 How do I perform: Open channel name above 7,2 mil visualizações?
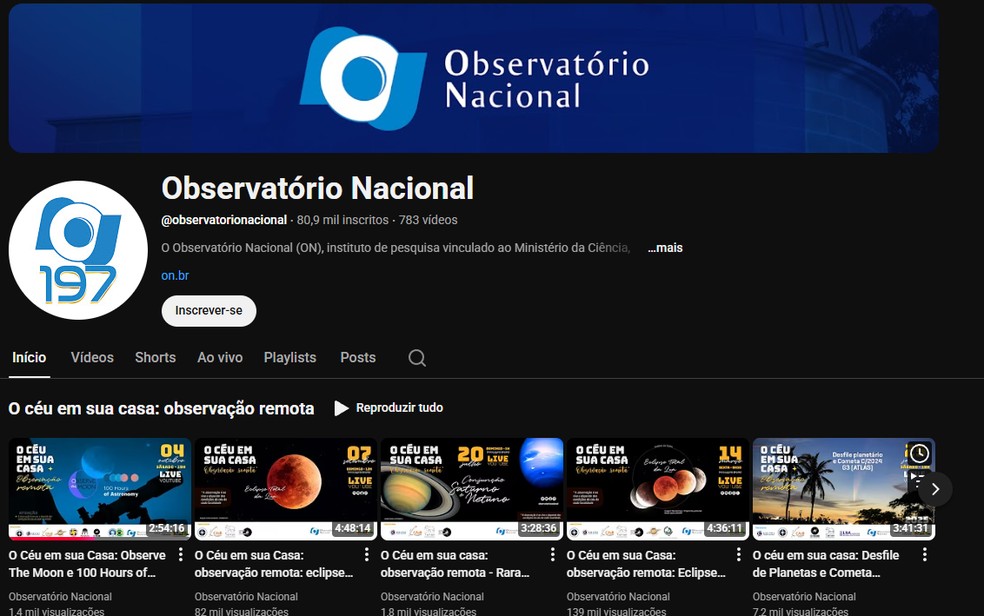pyautogui.click(x=804, y=597)
